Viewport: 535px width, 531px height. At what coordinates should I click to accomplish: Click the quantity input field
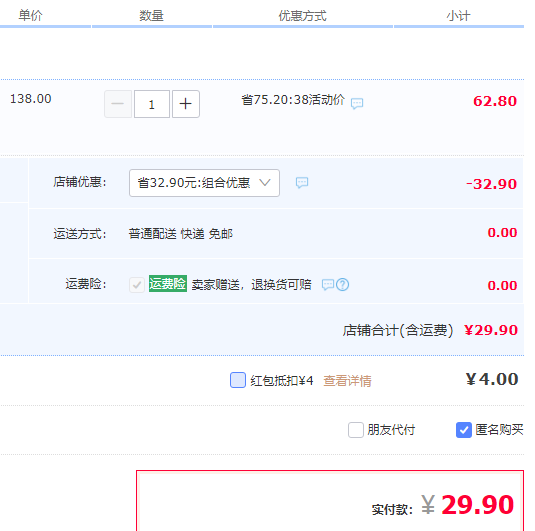tap(152, 104)
